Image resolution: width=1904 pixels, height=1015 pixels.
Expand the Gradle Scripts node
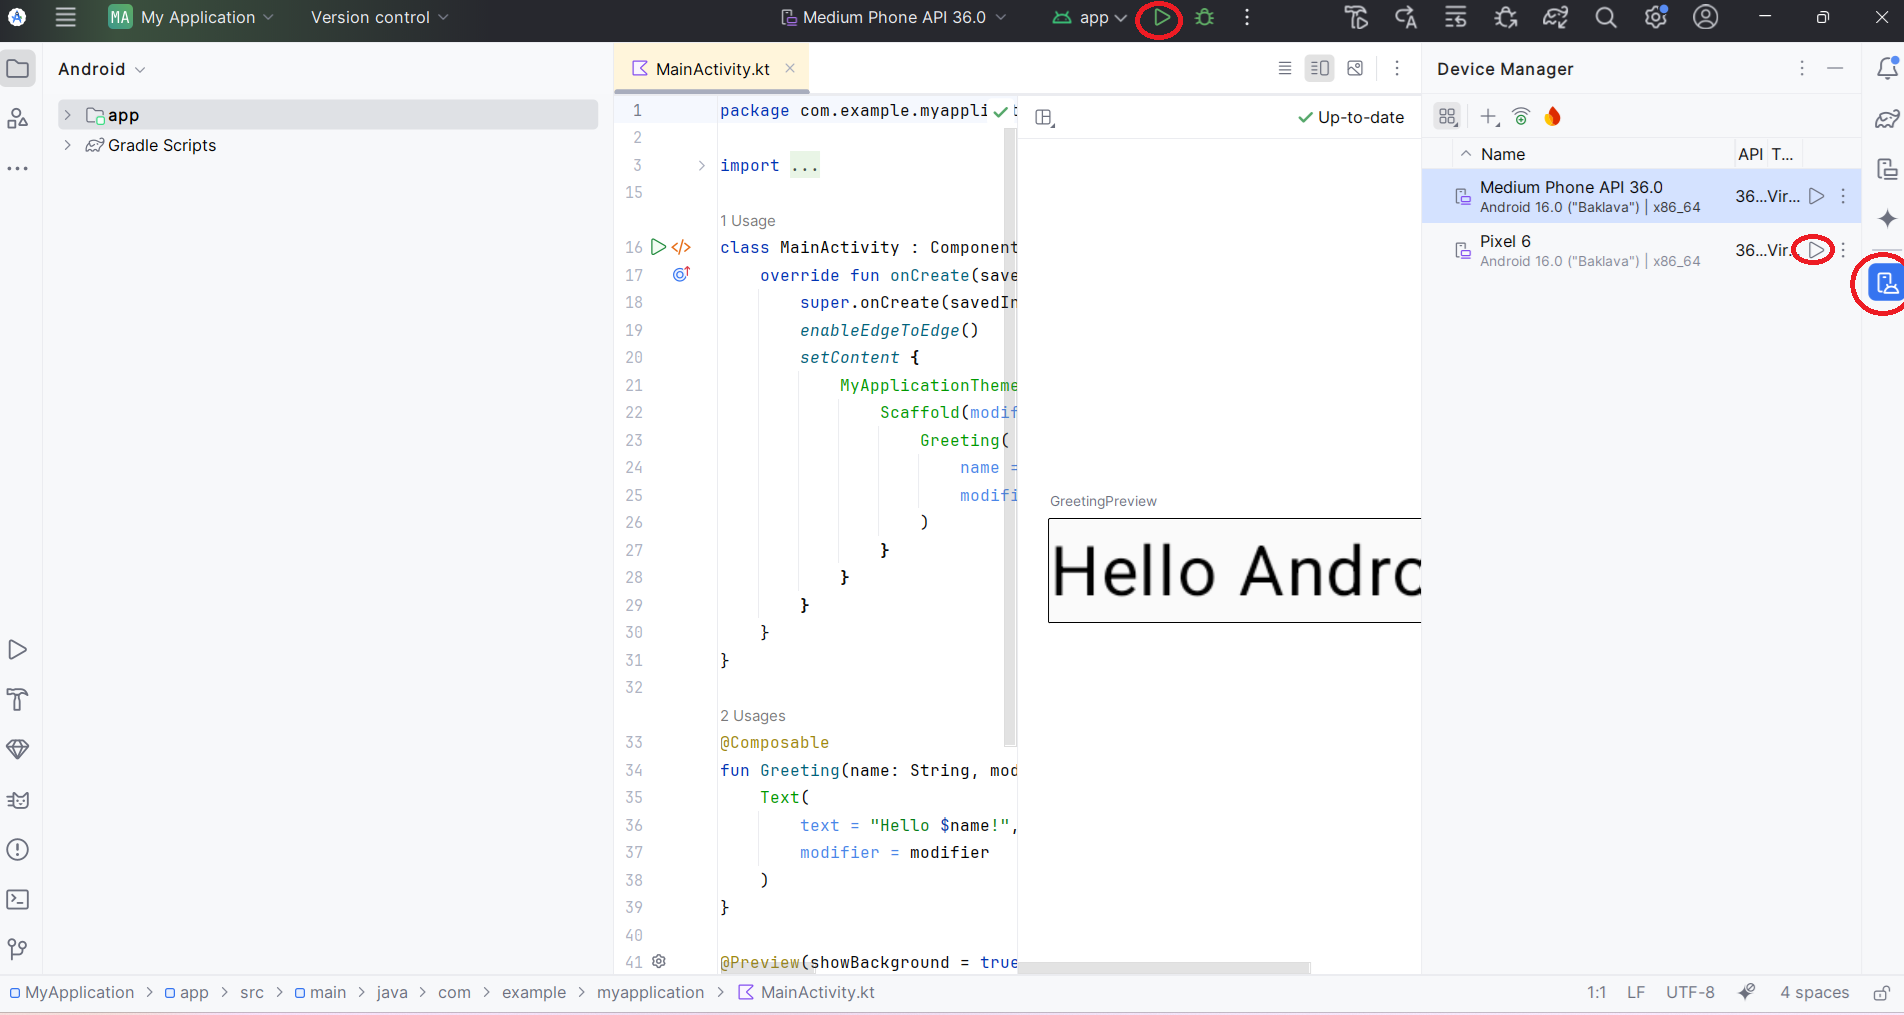[68, 145]
